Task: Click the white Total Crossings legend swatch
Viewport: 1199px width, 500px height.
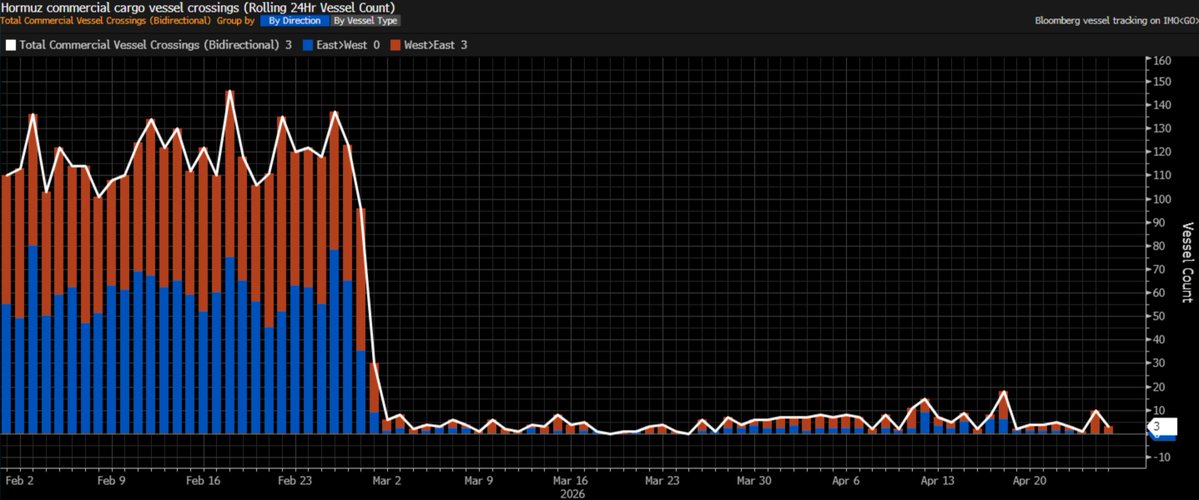Action: click(11, 45)
